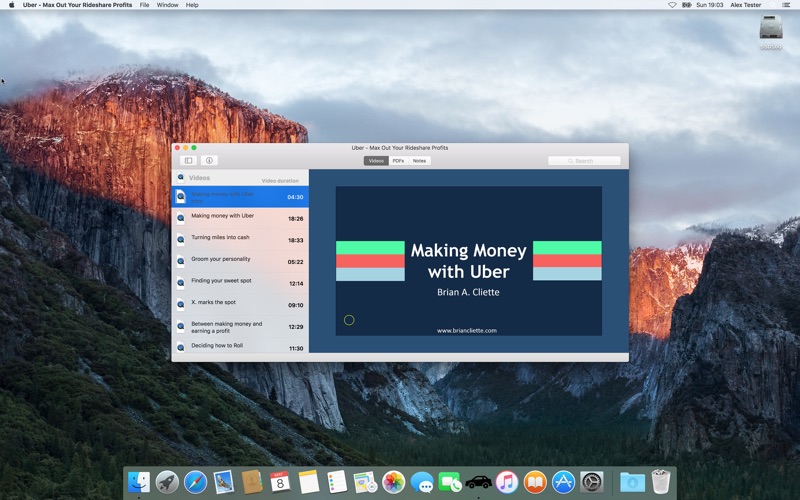The width and height of the screenshot is (800, 500).
Task: Select Deciding how to Roll video
Action: (x=240, y=347)
